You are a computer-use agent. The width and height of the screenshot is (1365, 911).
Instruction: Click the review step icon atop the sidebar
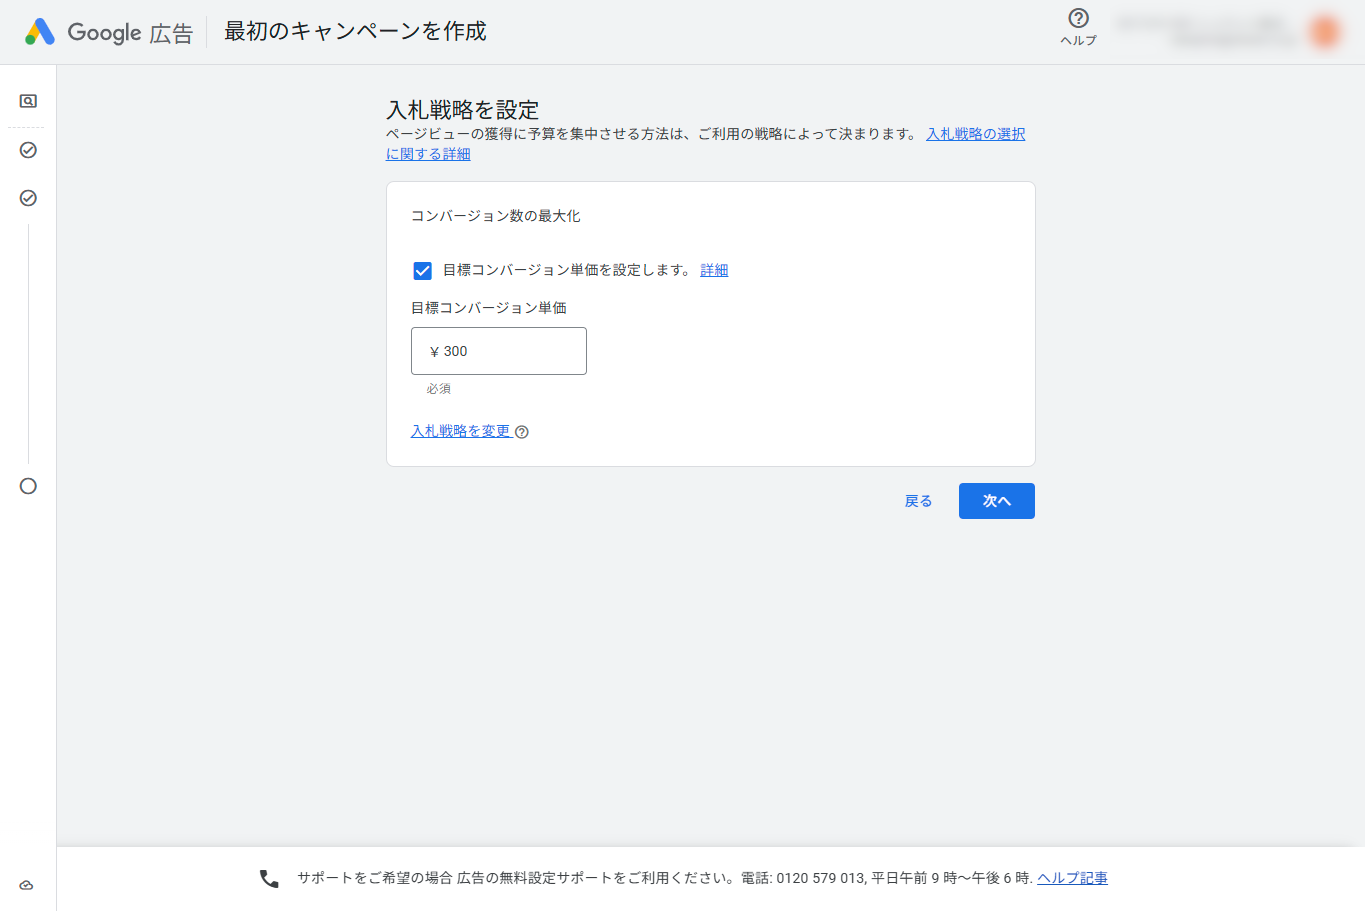pyautogui.click(x=28, y=101)
